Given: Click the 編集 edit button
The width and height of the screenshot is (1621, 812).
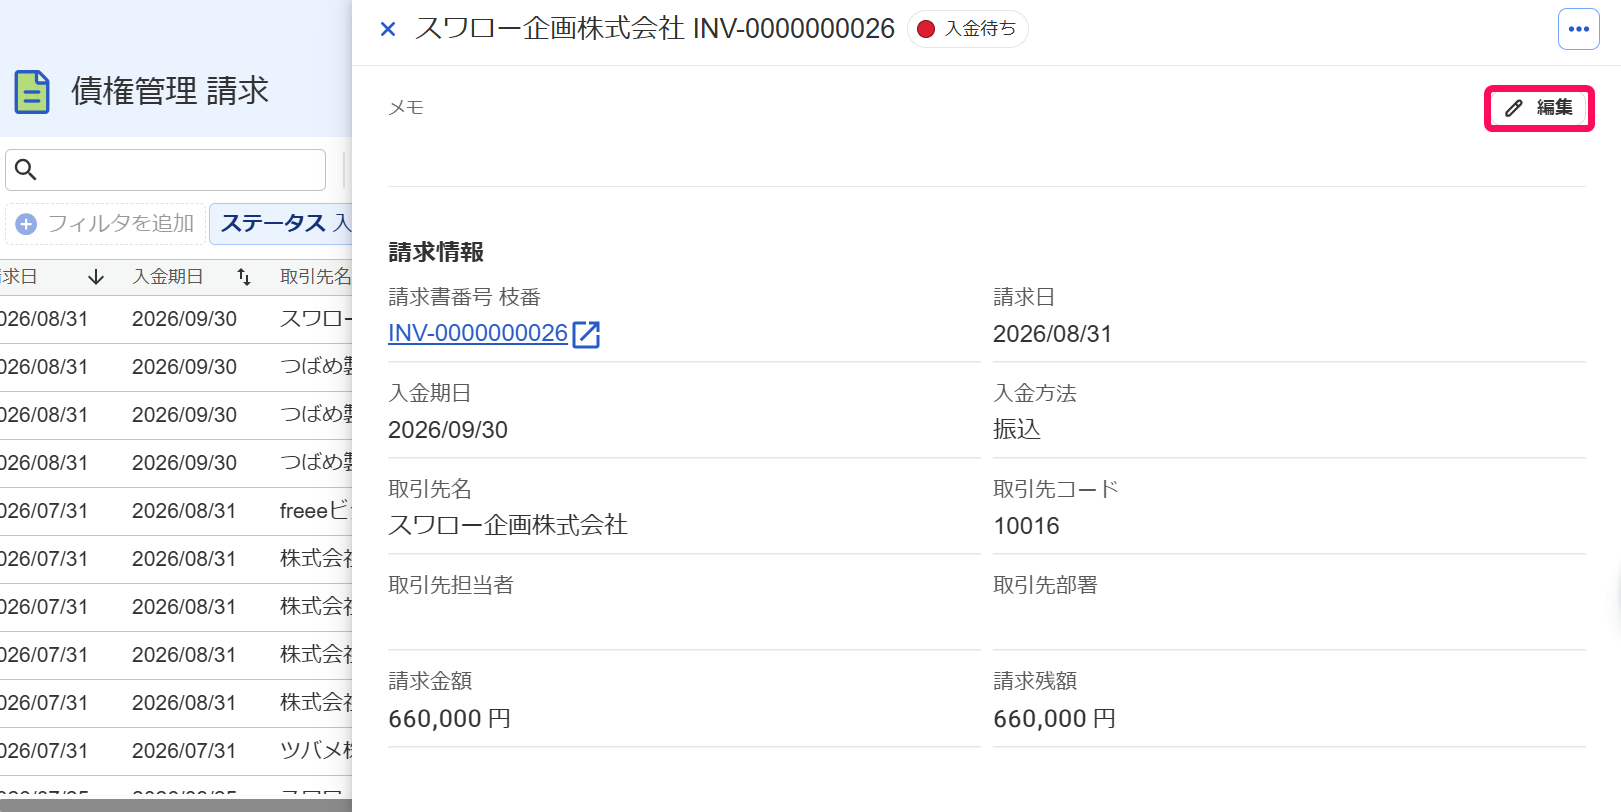Looking at the screenshot, I should [x=1539, y=108].
